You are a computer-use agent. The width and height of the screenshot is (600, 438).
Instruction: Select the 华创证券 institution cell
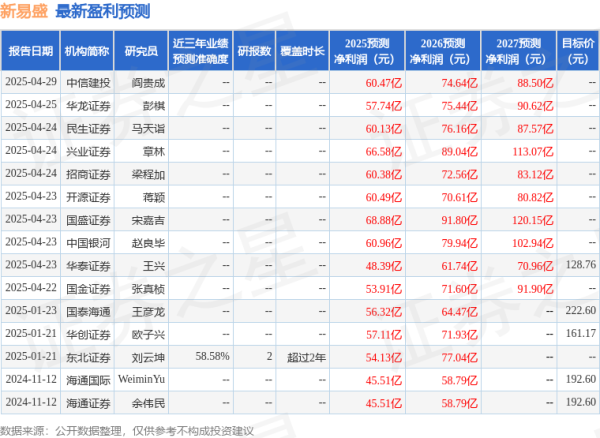(88, 335)
